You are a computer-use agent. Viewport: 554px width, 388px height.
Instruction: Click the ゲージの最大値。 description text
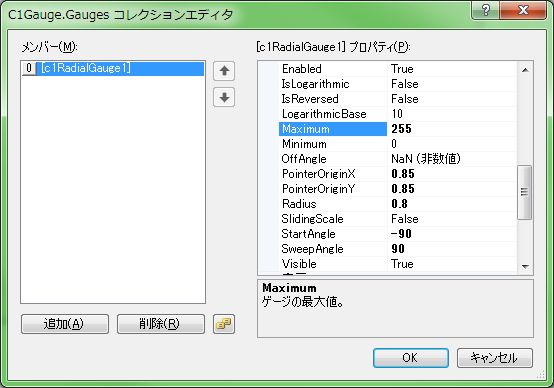coord(303,302)
